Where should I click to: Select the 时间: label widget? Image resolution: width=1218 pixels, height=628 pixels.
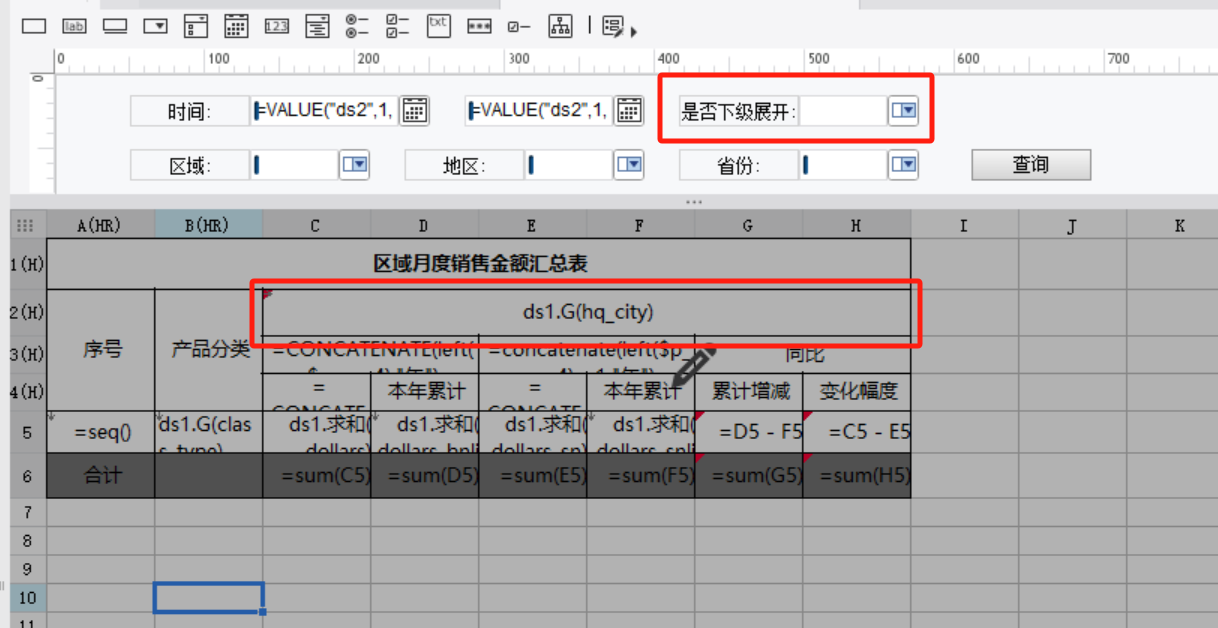pos(189,111)
